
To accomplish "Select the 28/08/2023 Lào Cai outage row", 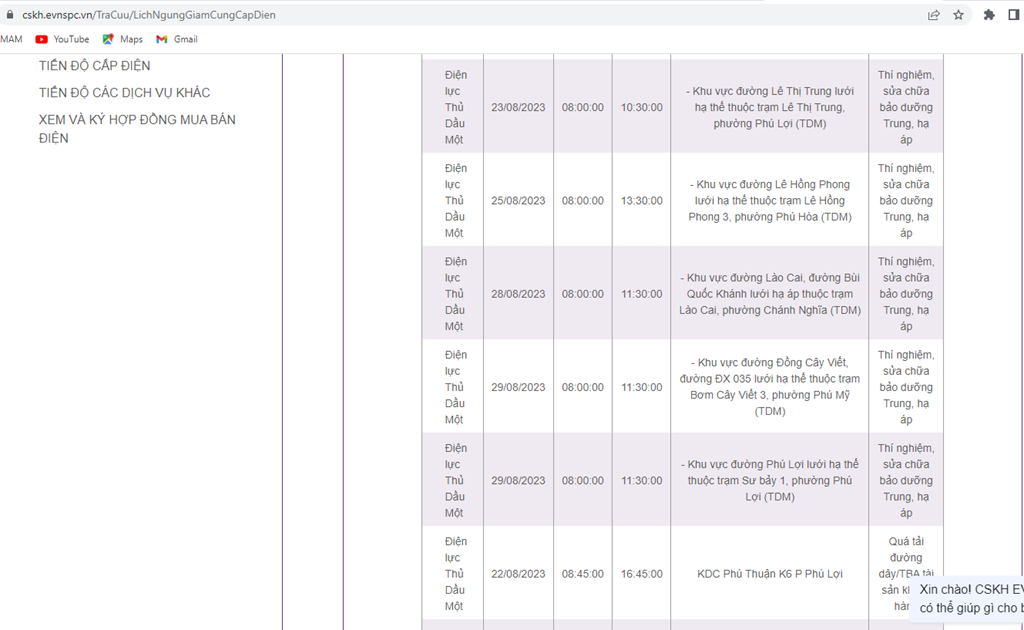I will (682, 294).
